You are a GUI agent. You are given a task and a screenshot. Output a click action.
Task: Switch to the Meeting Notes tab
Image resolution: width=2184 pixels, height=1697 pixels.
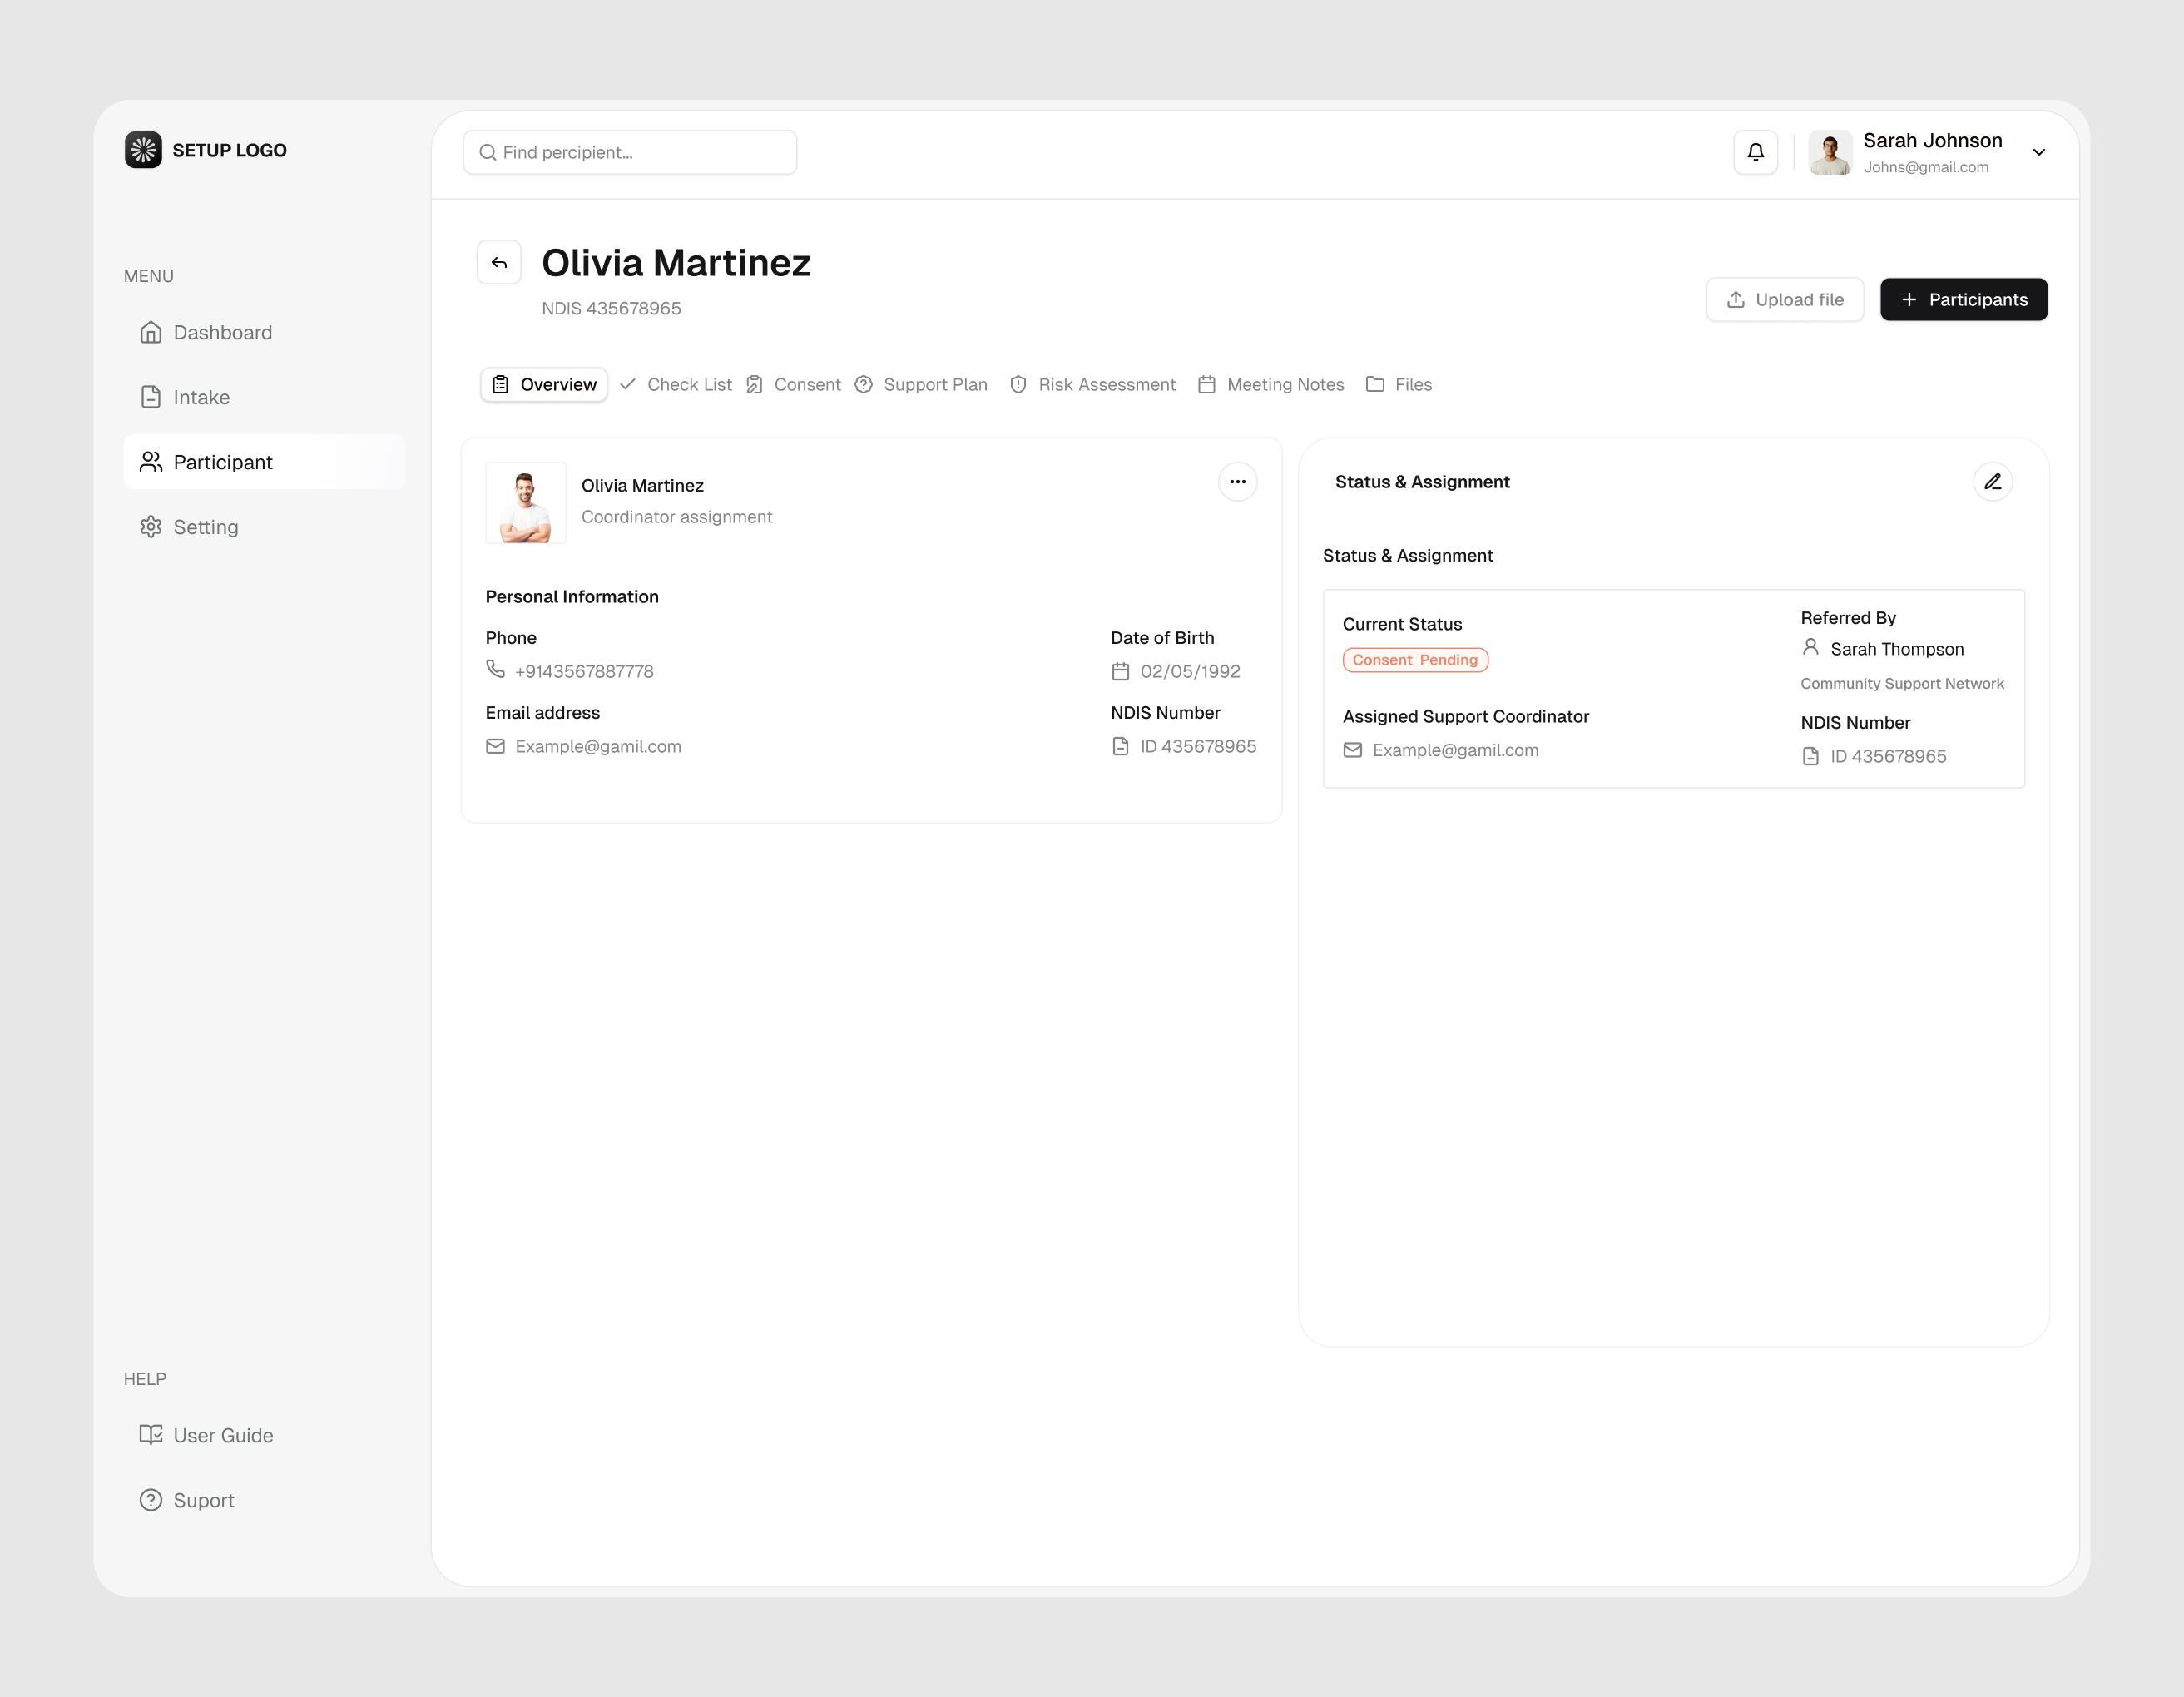pos(1285,384)
